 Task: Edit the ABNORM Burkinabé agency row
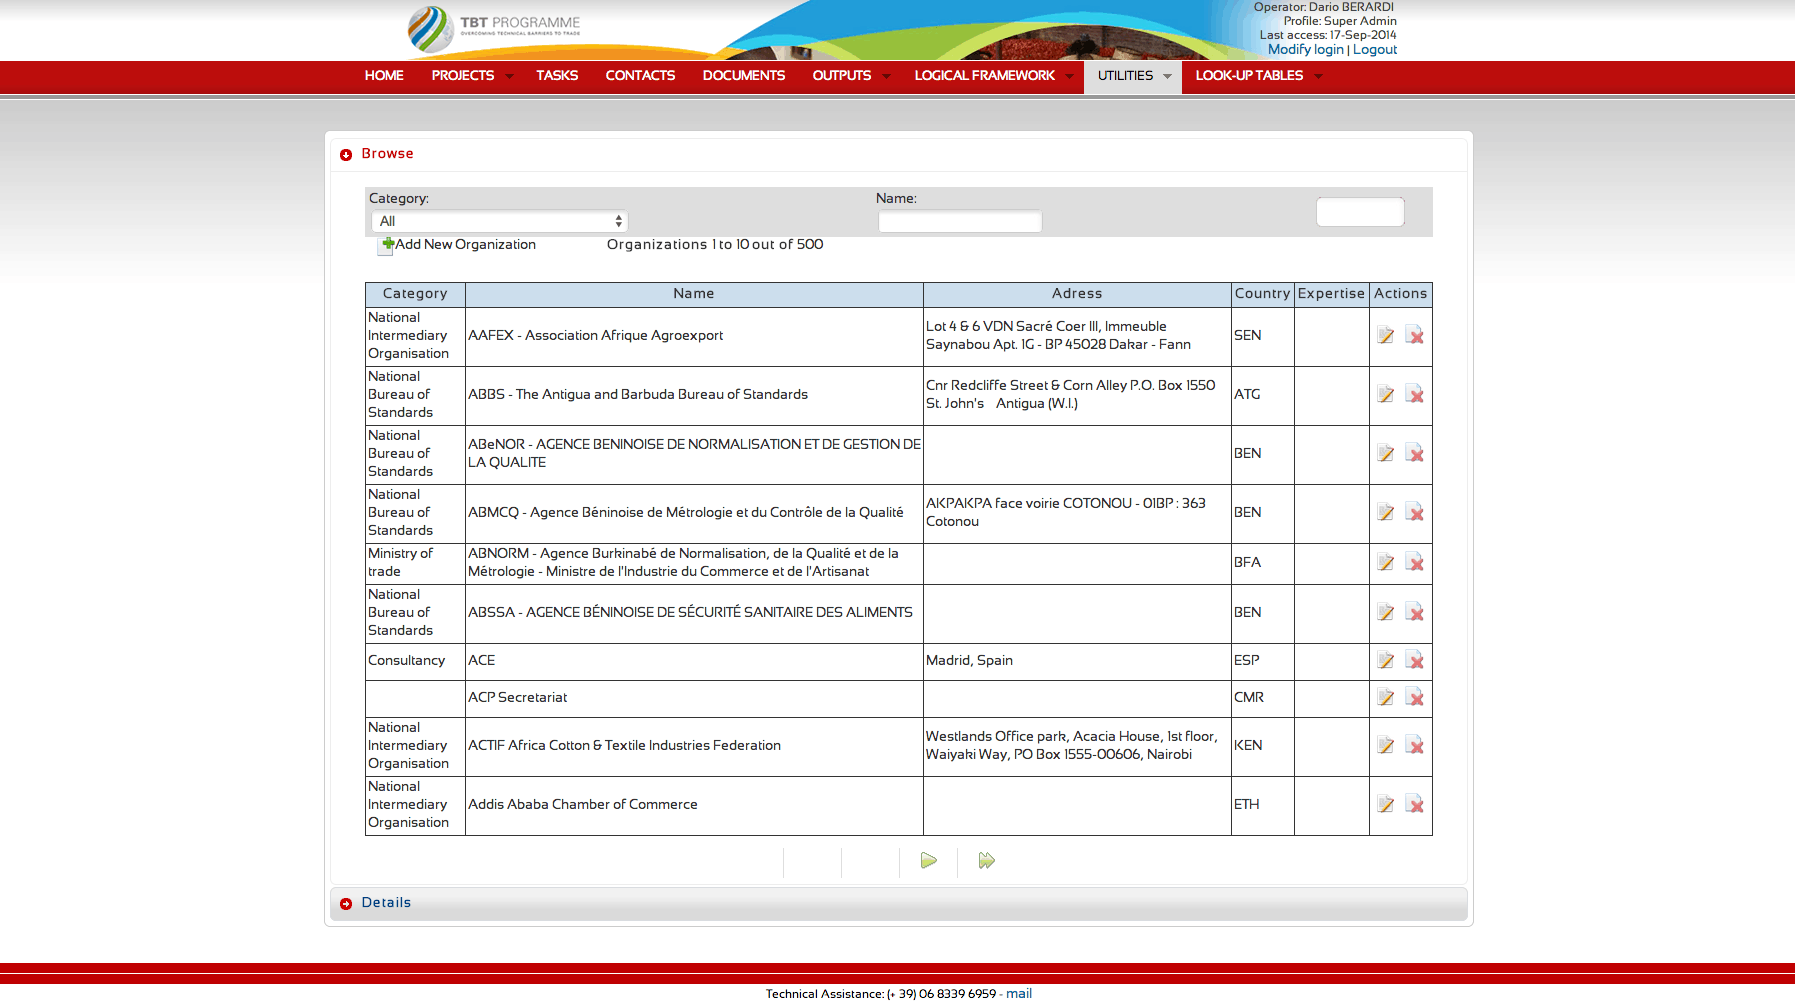[x=1385, y=562]
